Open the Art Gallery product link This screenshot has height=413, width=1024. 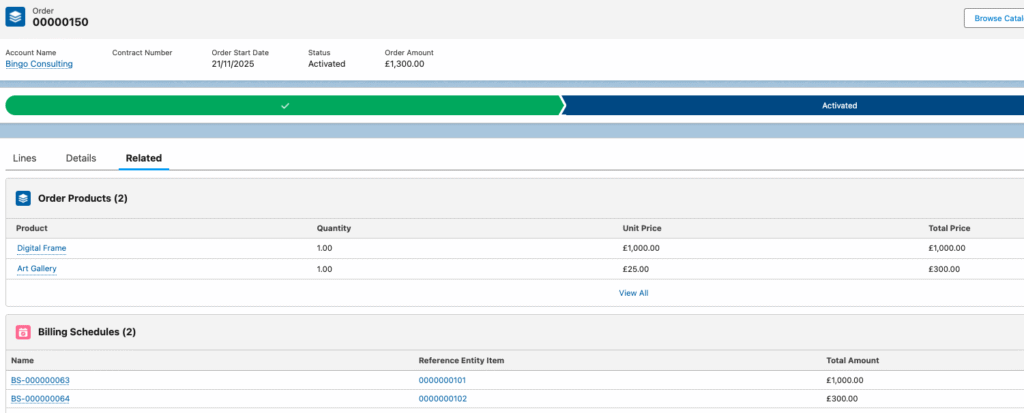[37, 269]
